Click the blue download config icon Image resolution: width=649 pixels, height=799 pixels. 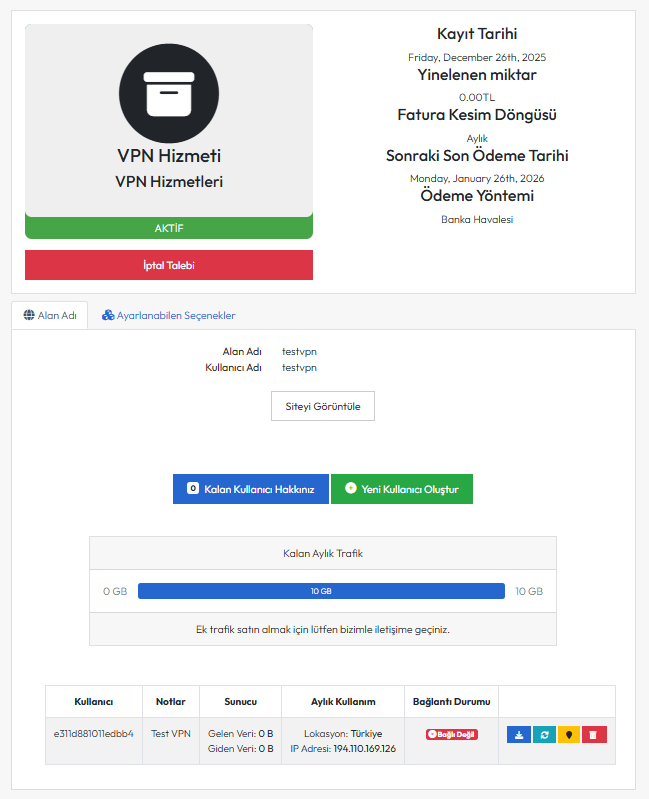click(x=519, y=735)
